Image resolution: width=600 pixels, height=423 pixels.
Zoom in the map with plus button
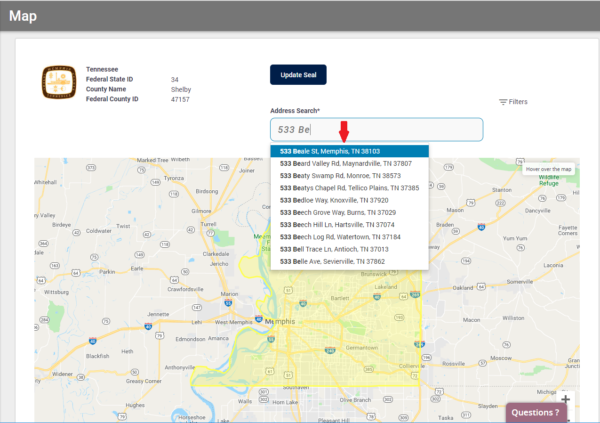pyautogui.click(x=566, y=399)
